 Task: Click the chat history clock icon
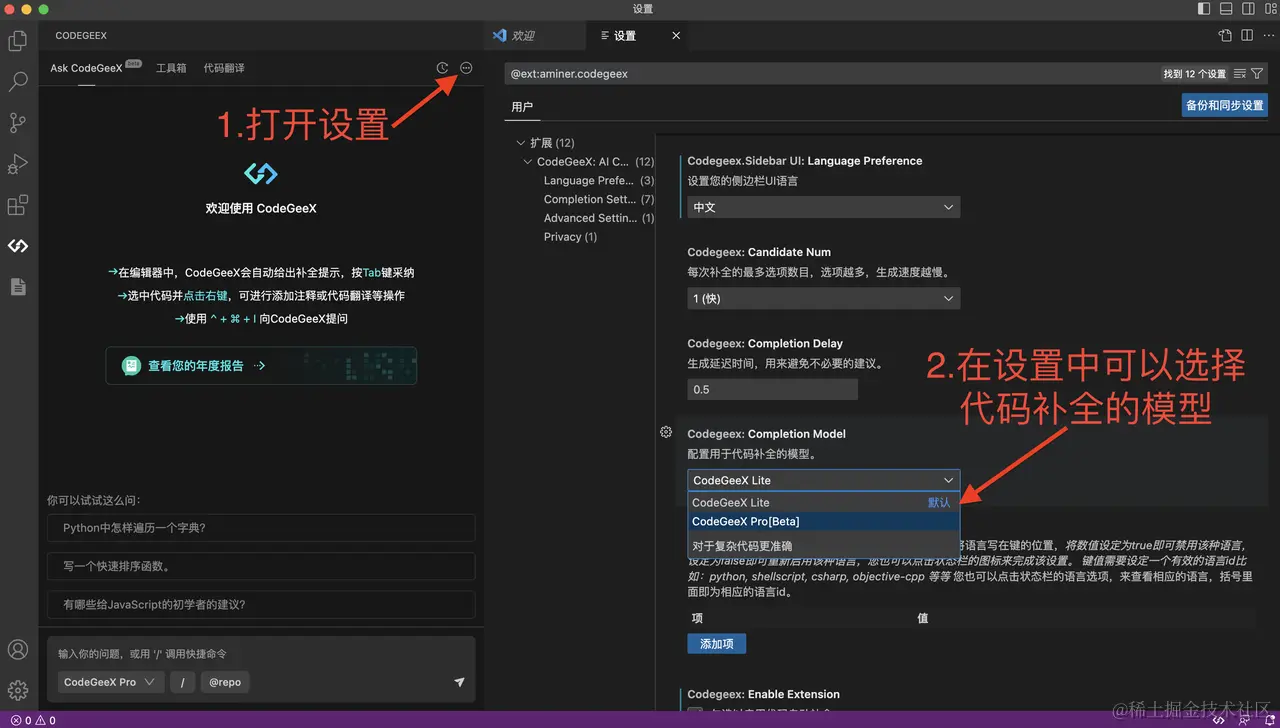click(x=443, y=68)
